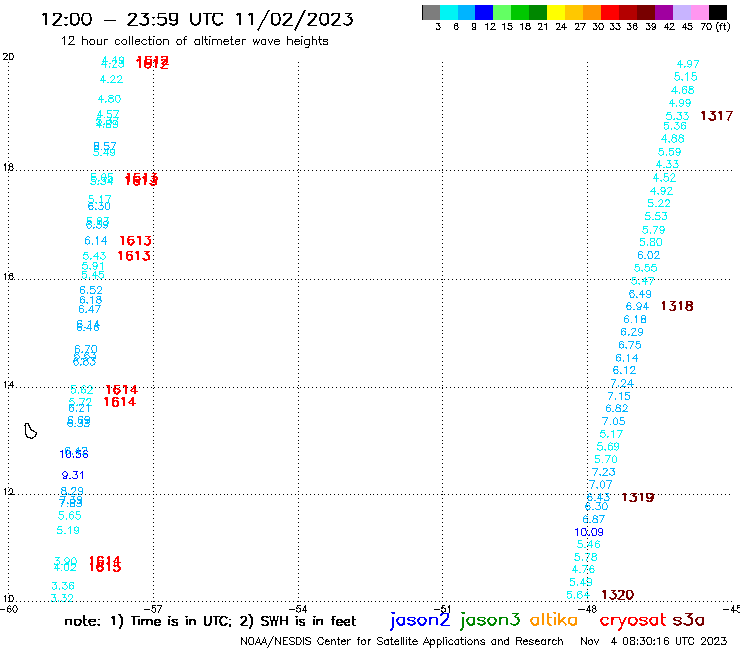Click the timestamp 'Nov 4 08:30:16 UTC 2023'

pos(654,641)
